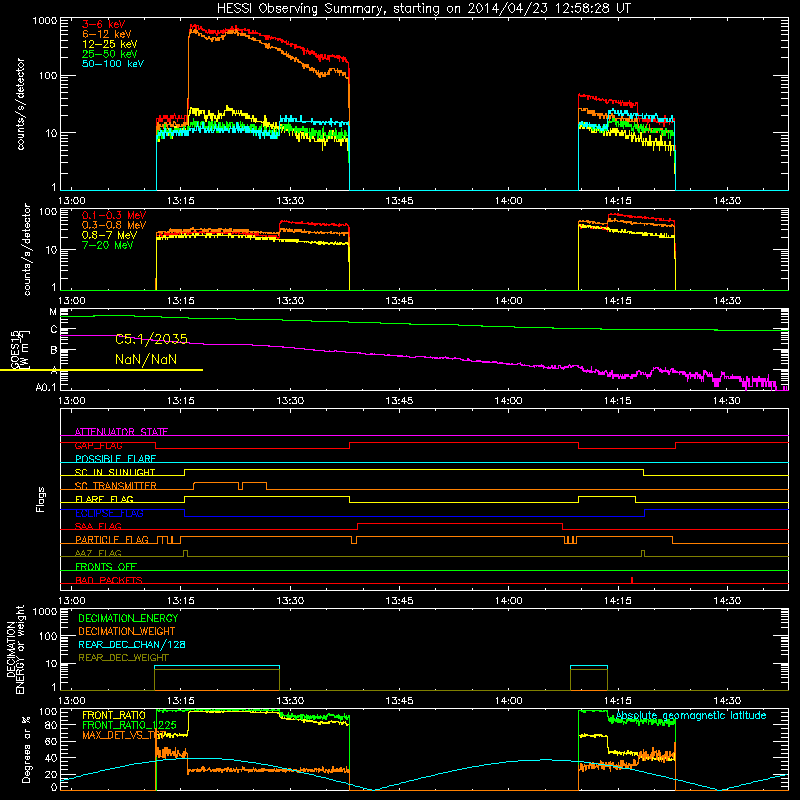Click the FRONT_RATIO_1225 legend label
Viewport: 800px width, 800px height.
tap(129, 725)
